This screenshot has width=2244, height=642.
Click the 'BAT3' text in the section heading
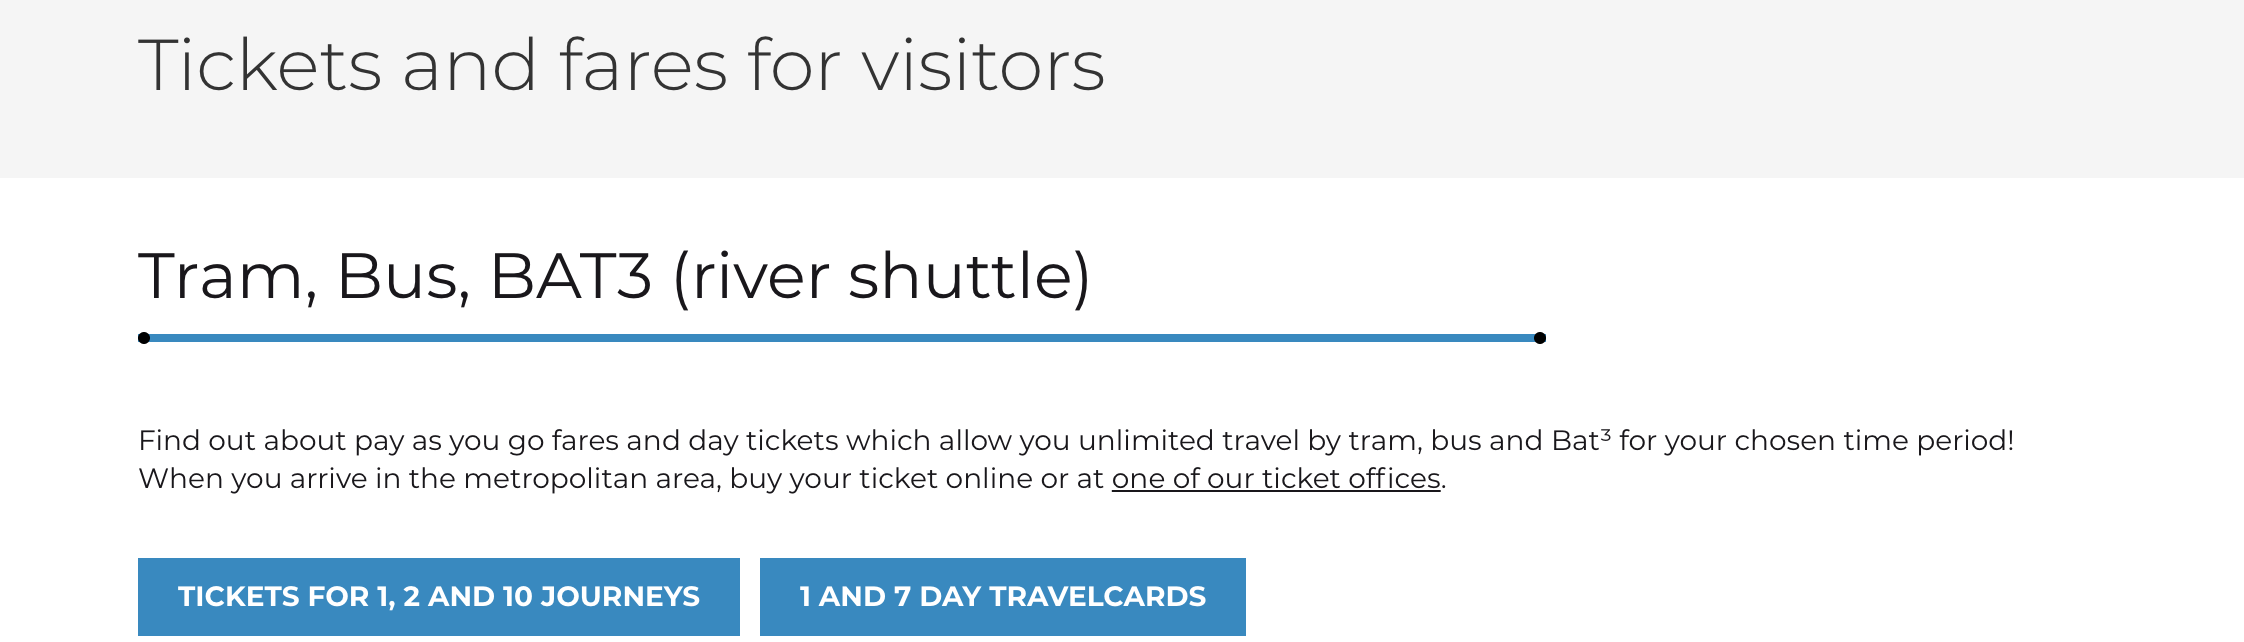click(571, 277)
